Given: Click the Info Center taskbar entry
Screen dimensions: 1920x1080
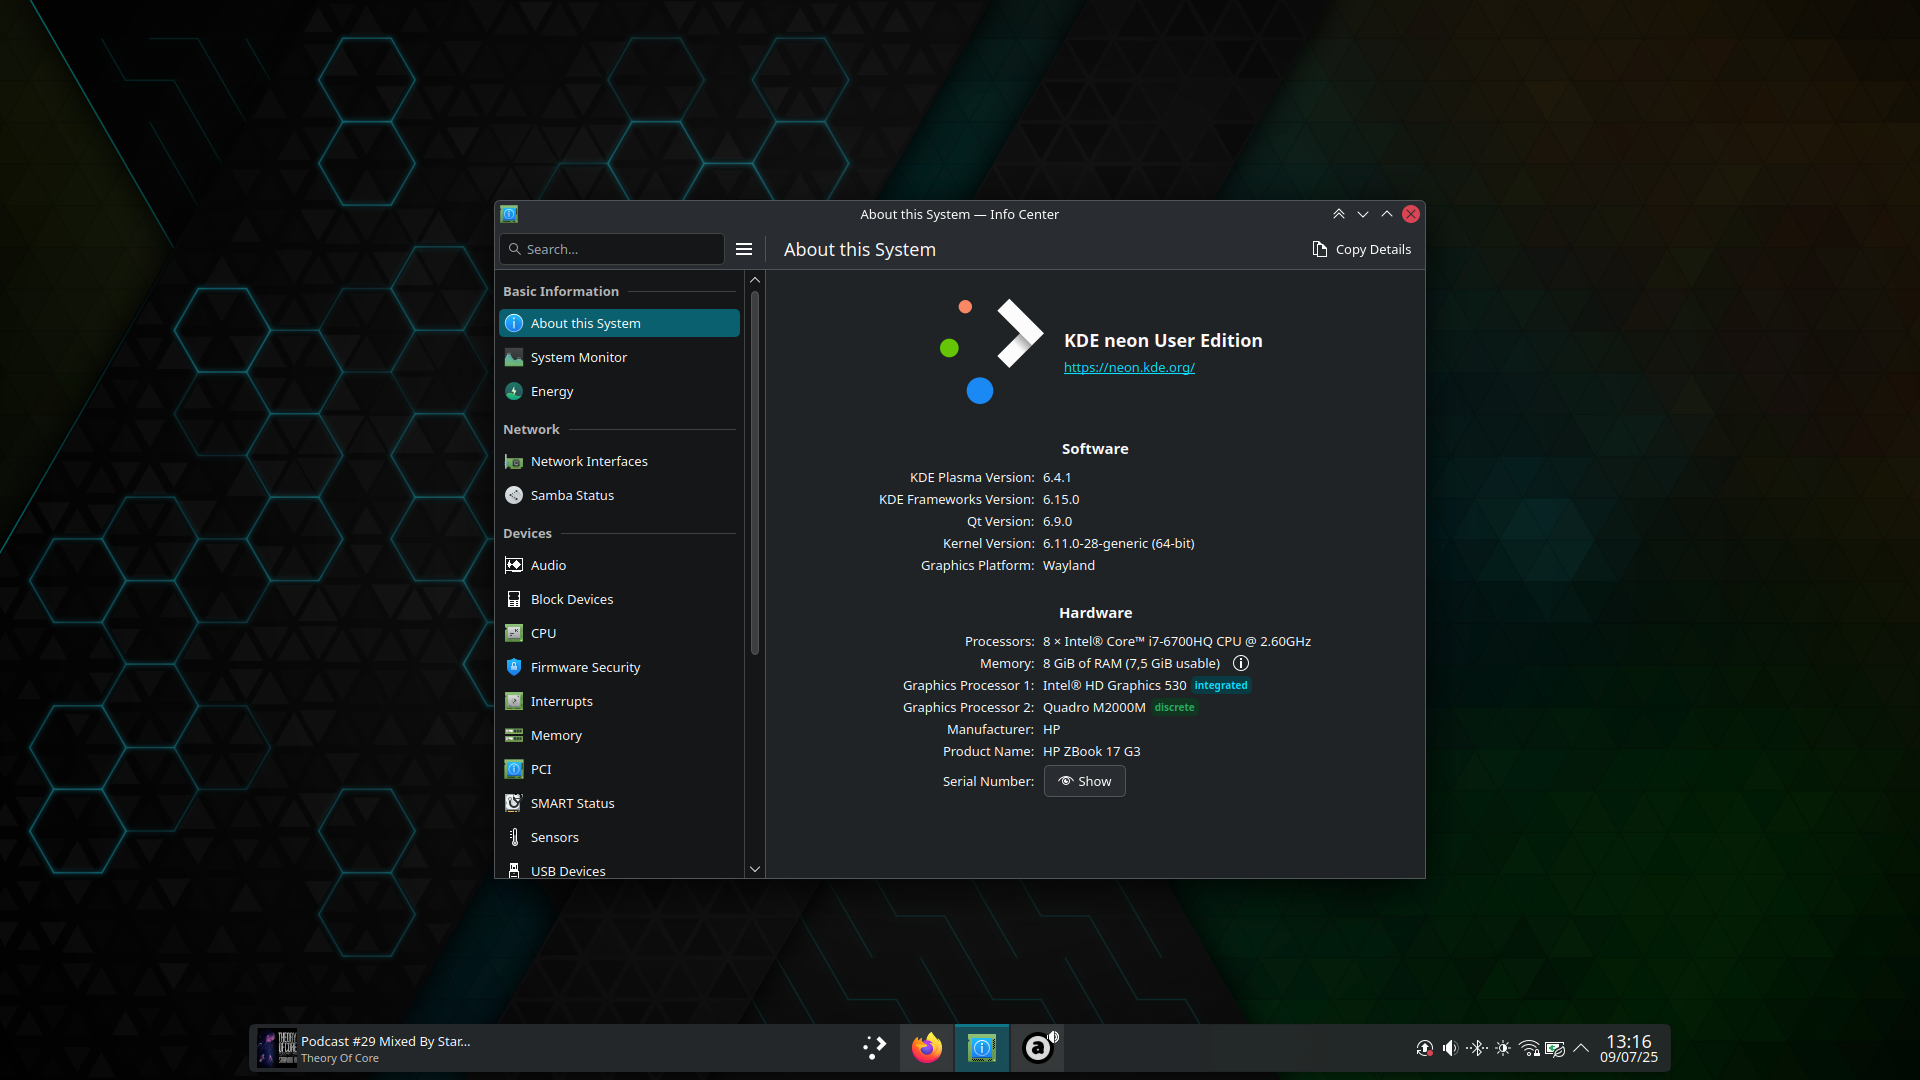Looking at the screenshot, I should point(982,1048).
